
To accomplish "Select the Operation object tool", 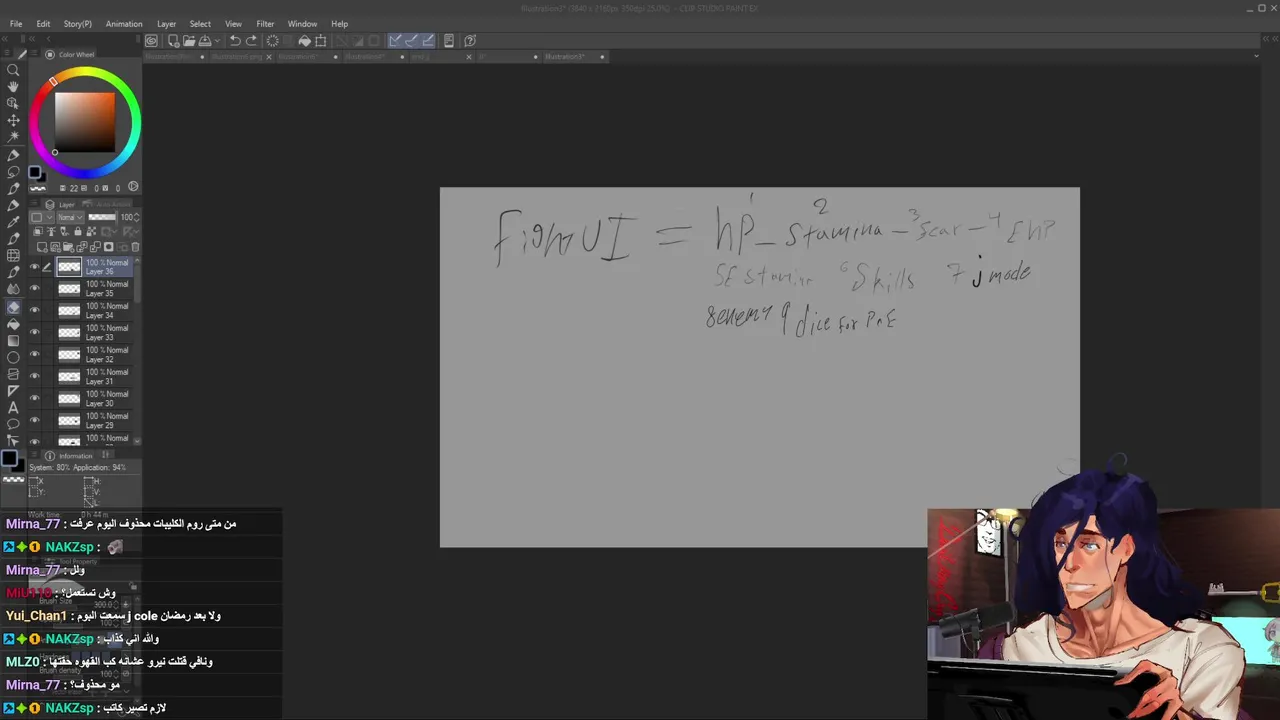I will point(13,103).
